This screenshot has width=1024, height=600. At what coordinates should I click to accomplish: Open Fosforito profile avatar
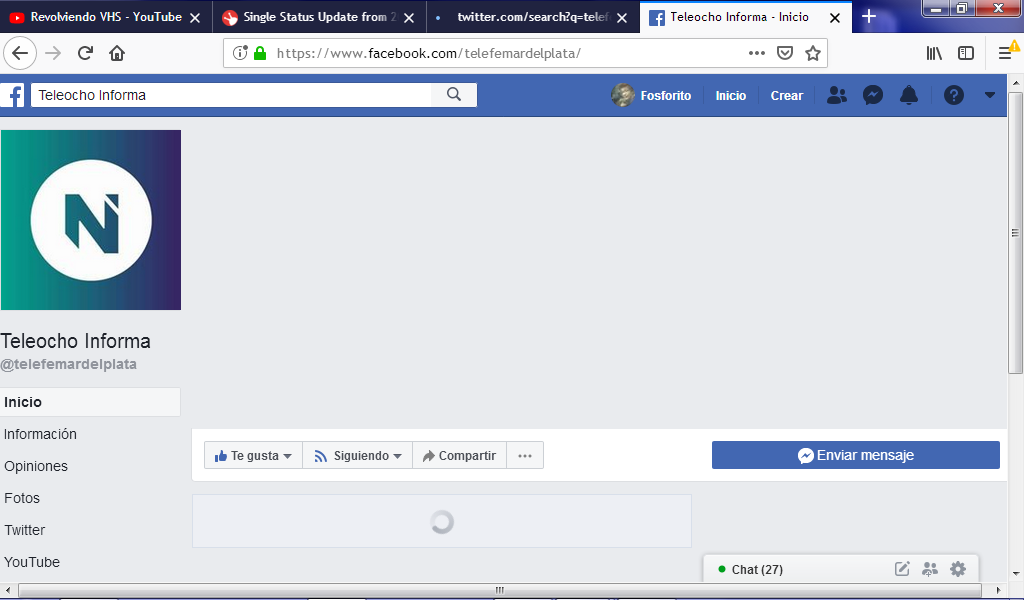(622, 95)
